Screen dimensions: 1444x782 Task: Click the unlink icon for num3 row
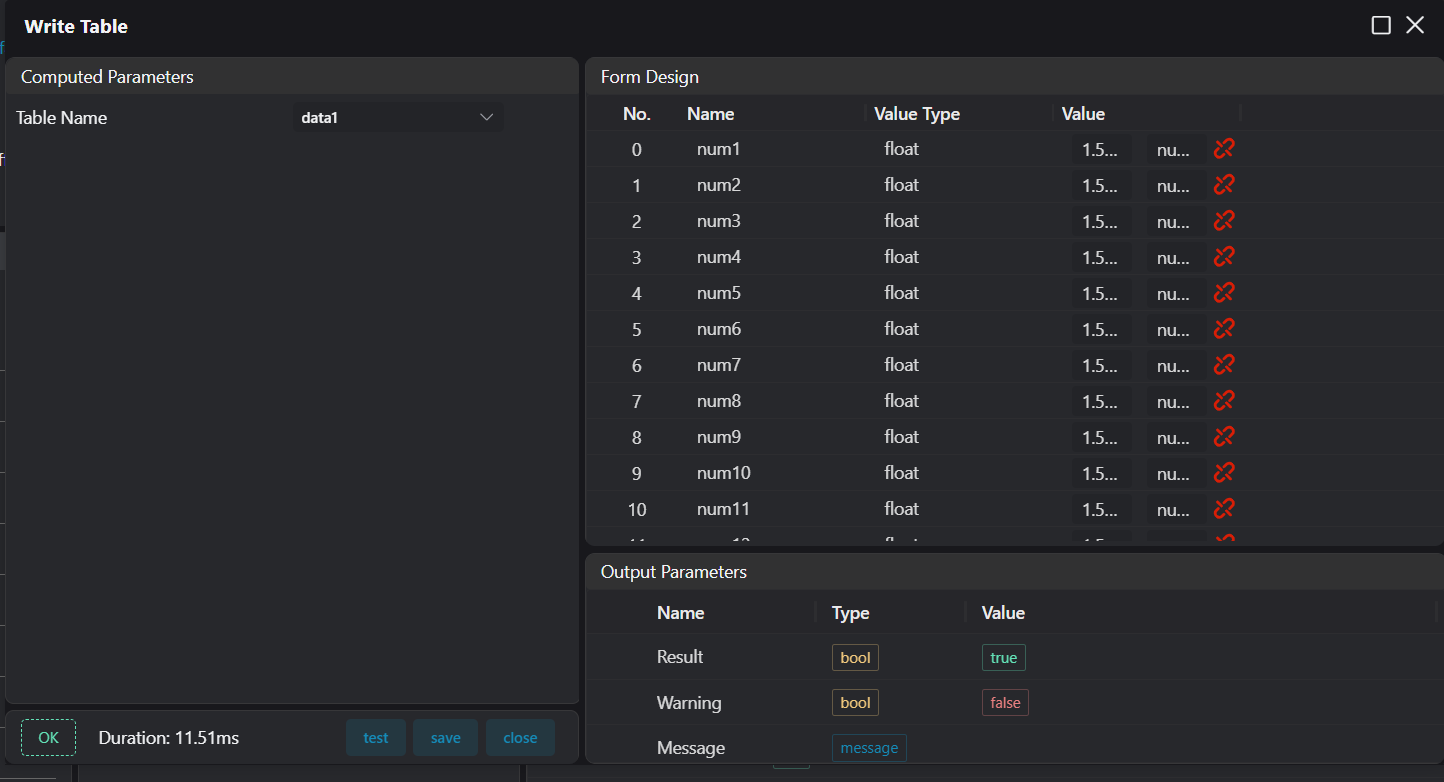[1224, 221]
